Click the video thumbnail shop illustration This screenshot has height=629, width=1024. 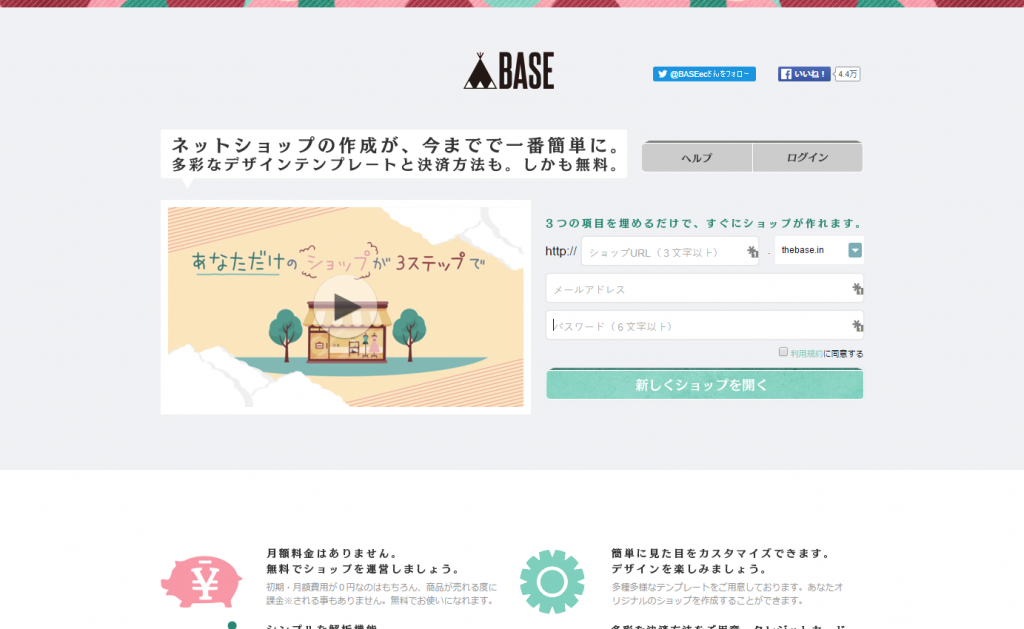345,307
